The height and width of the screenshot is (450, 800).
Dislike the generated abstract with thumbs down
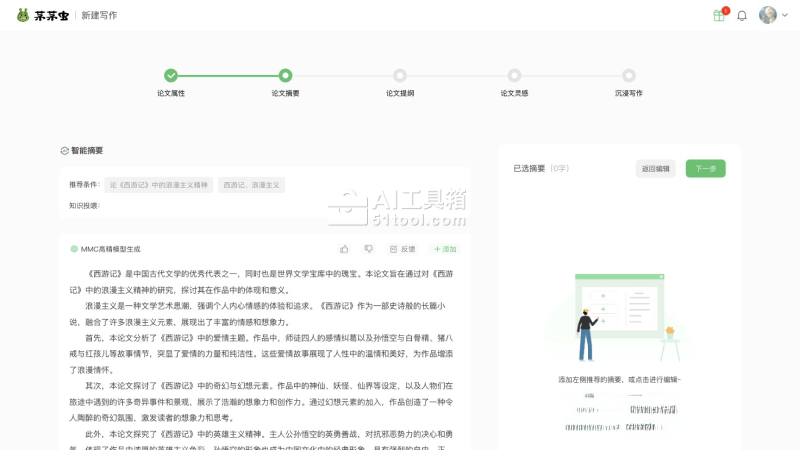coord(368,249)
